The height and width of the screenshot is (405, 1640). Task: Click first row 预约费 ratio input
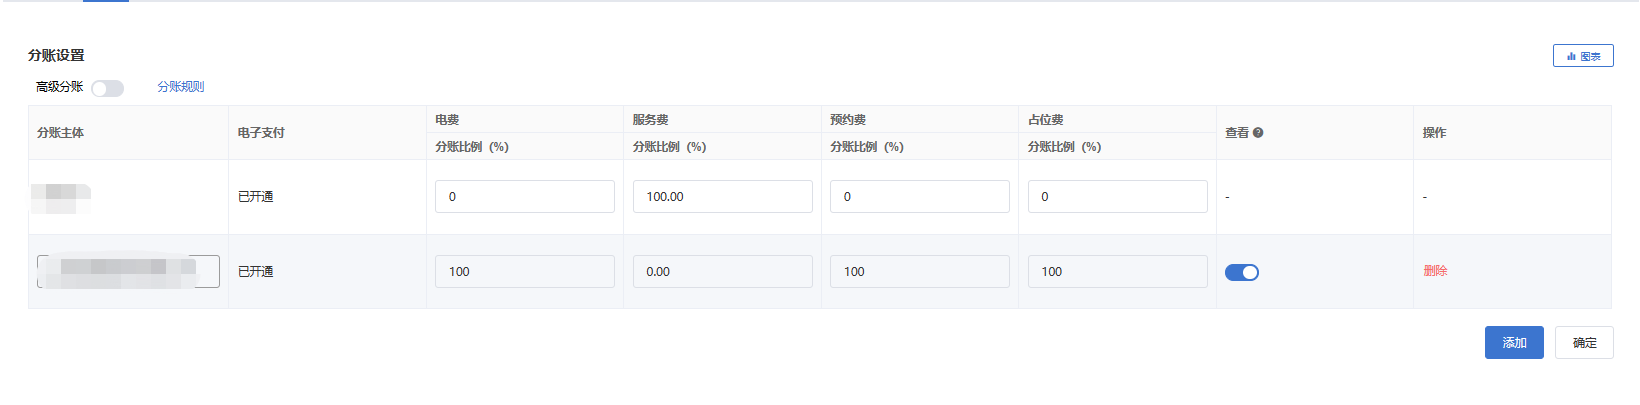[920, 196]
